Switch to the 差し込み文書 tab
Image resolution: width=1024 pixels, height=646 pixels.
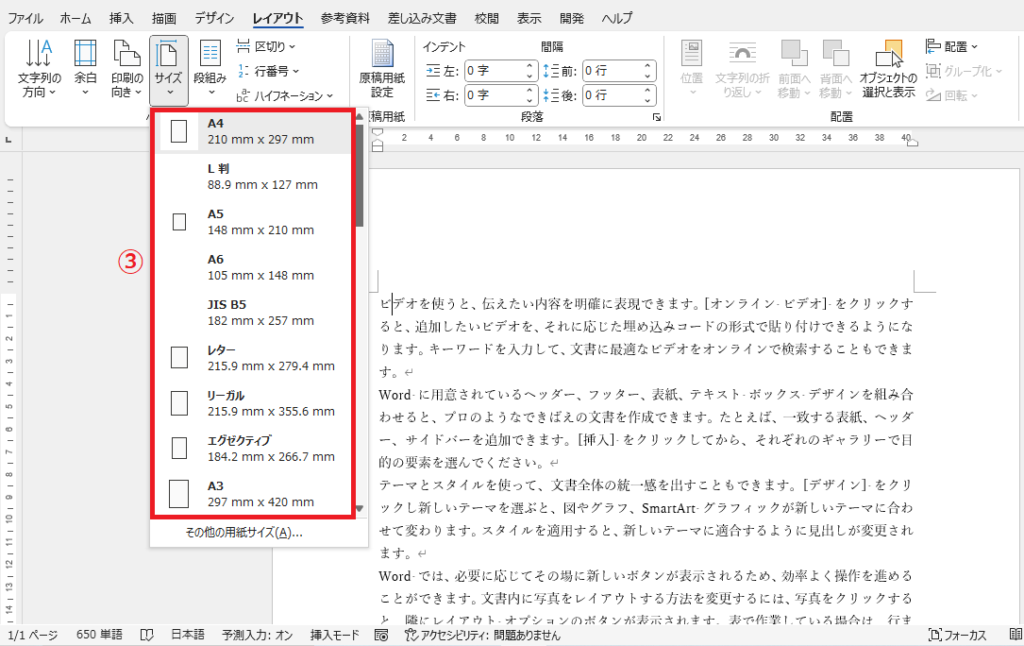point(422,18)
